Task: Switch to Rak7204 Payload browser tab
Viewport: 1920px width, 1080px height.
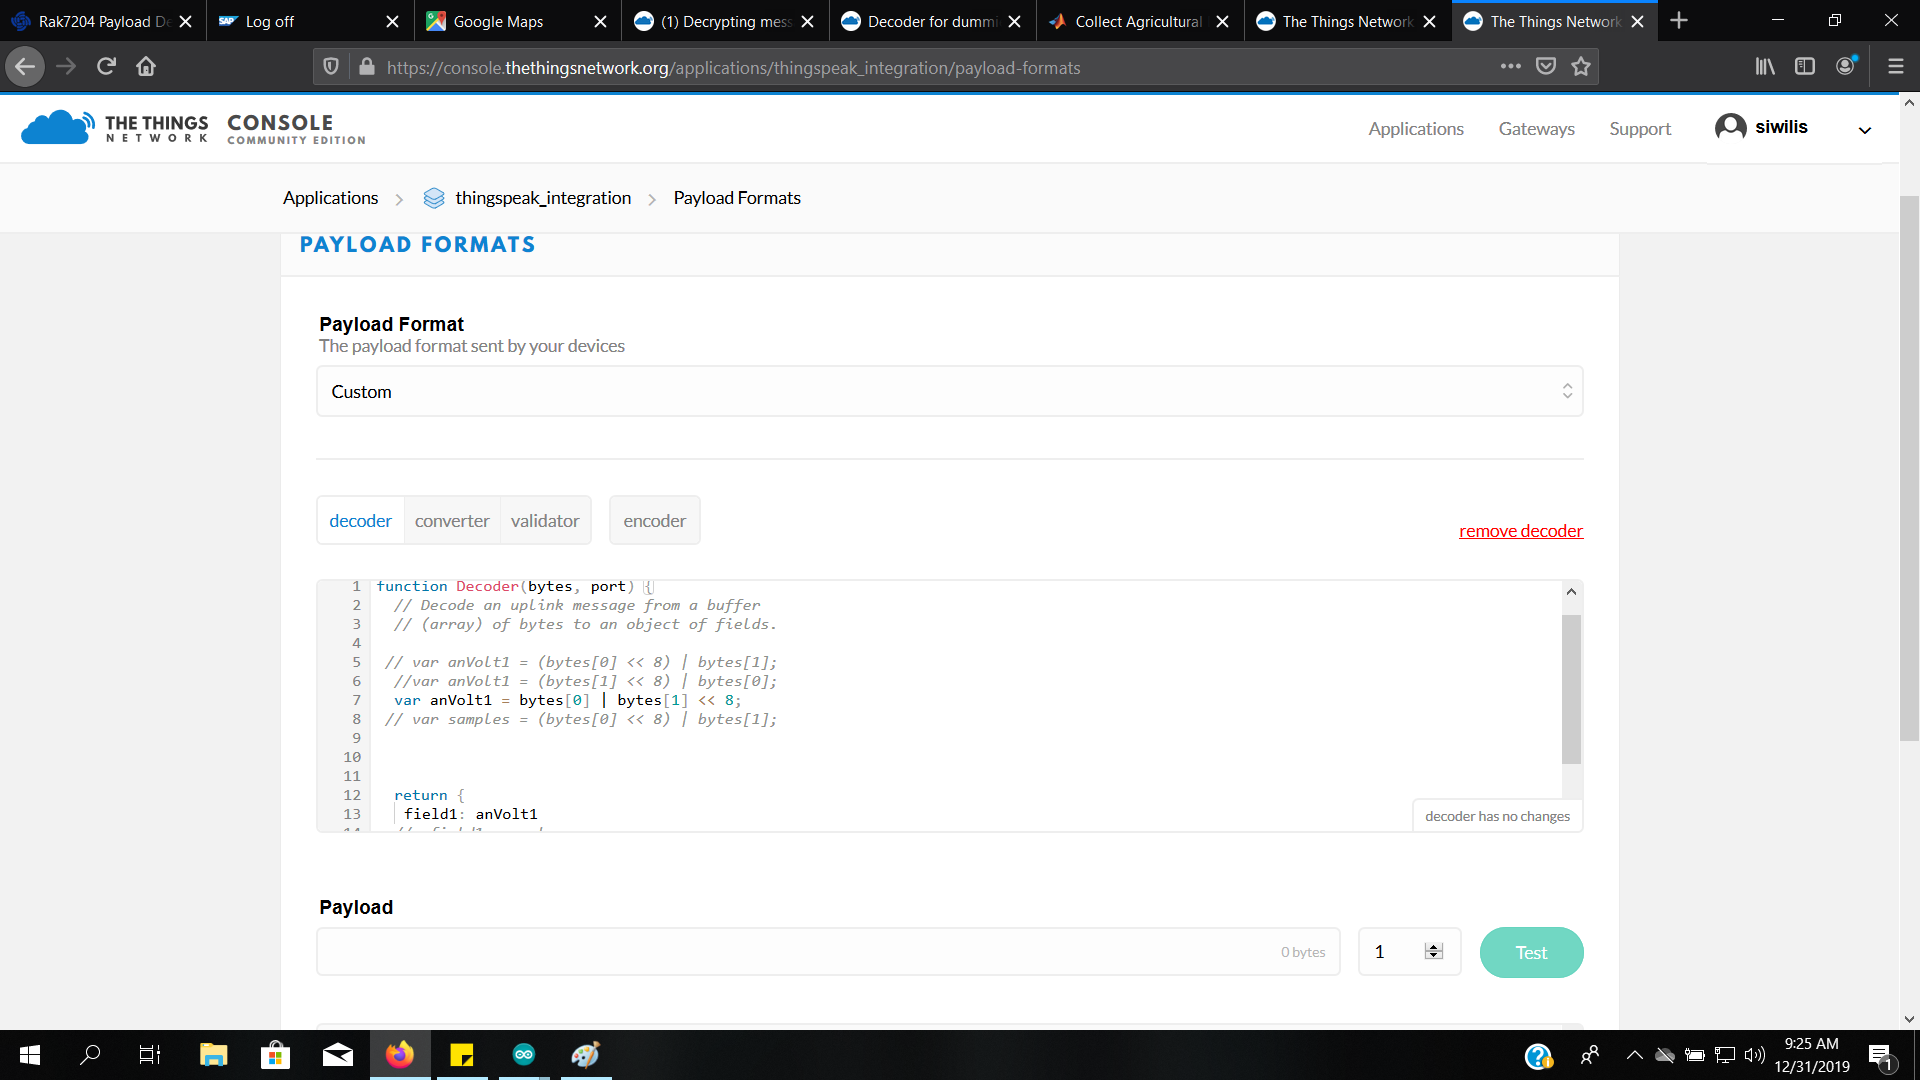Action: (104, 21)
